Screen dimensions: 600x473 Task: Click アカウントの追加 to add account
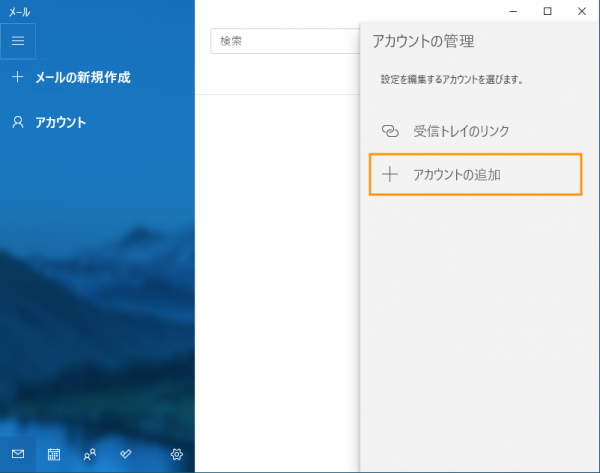click(x=476, y=175)
